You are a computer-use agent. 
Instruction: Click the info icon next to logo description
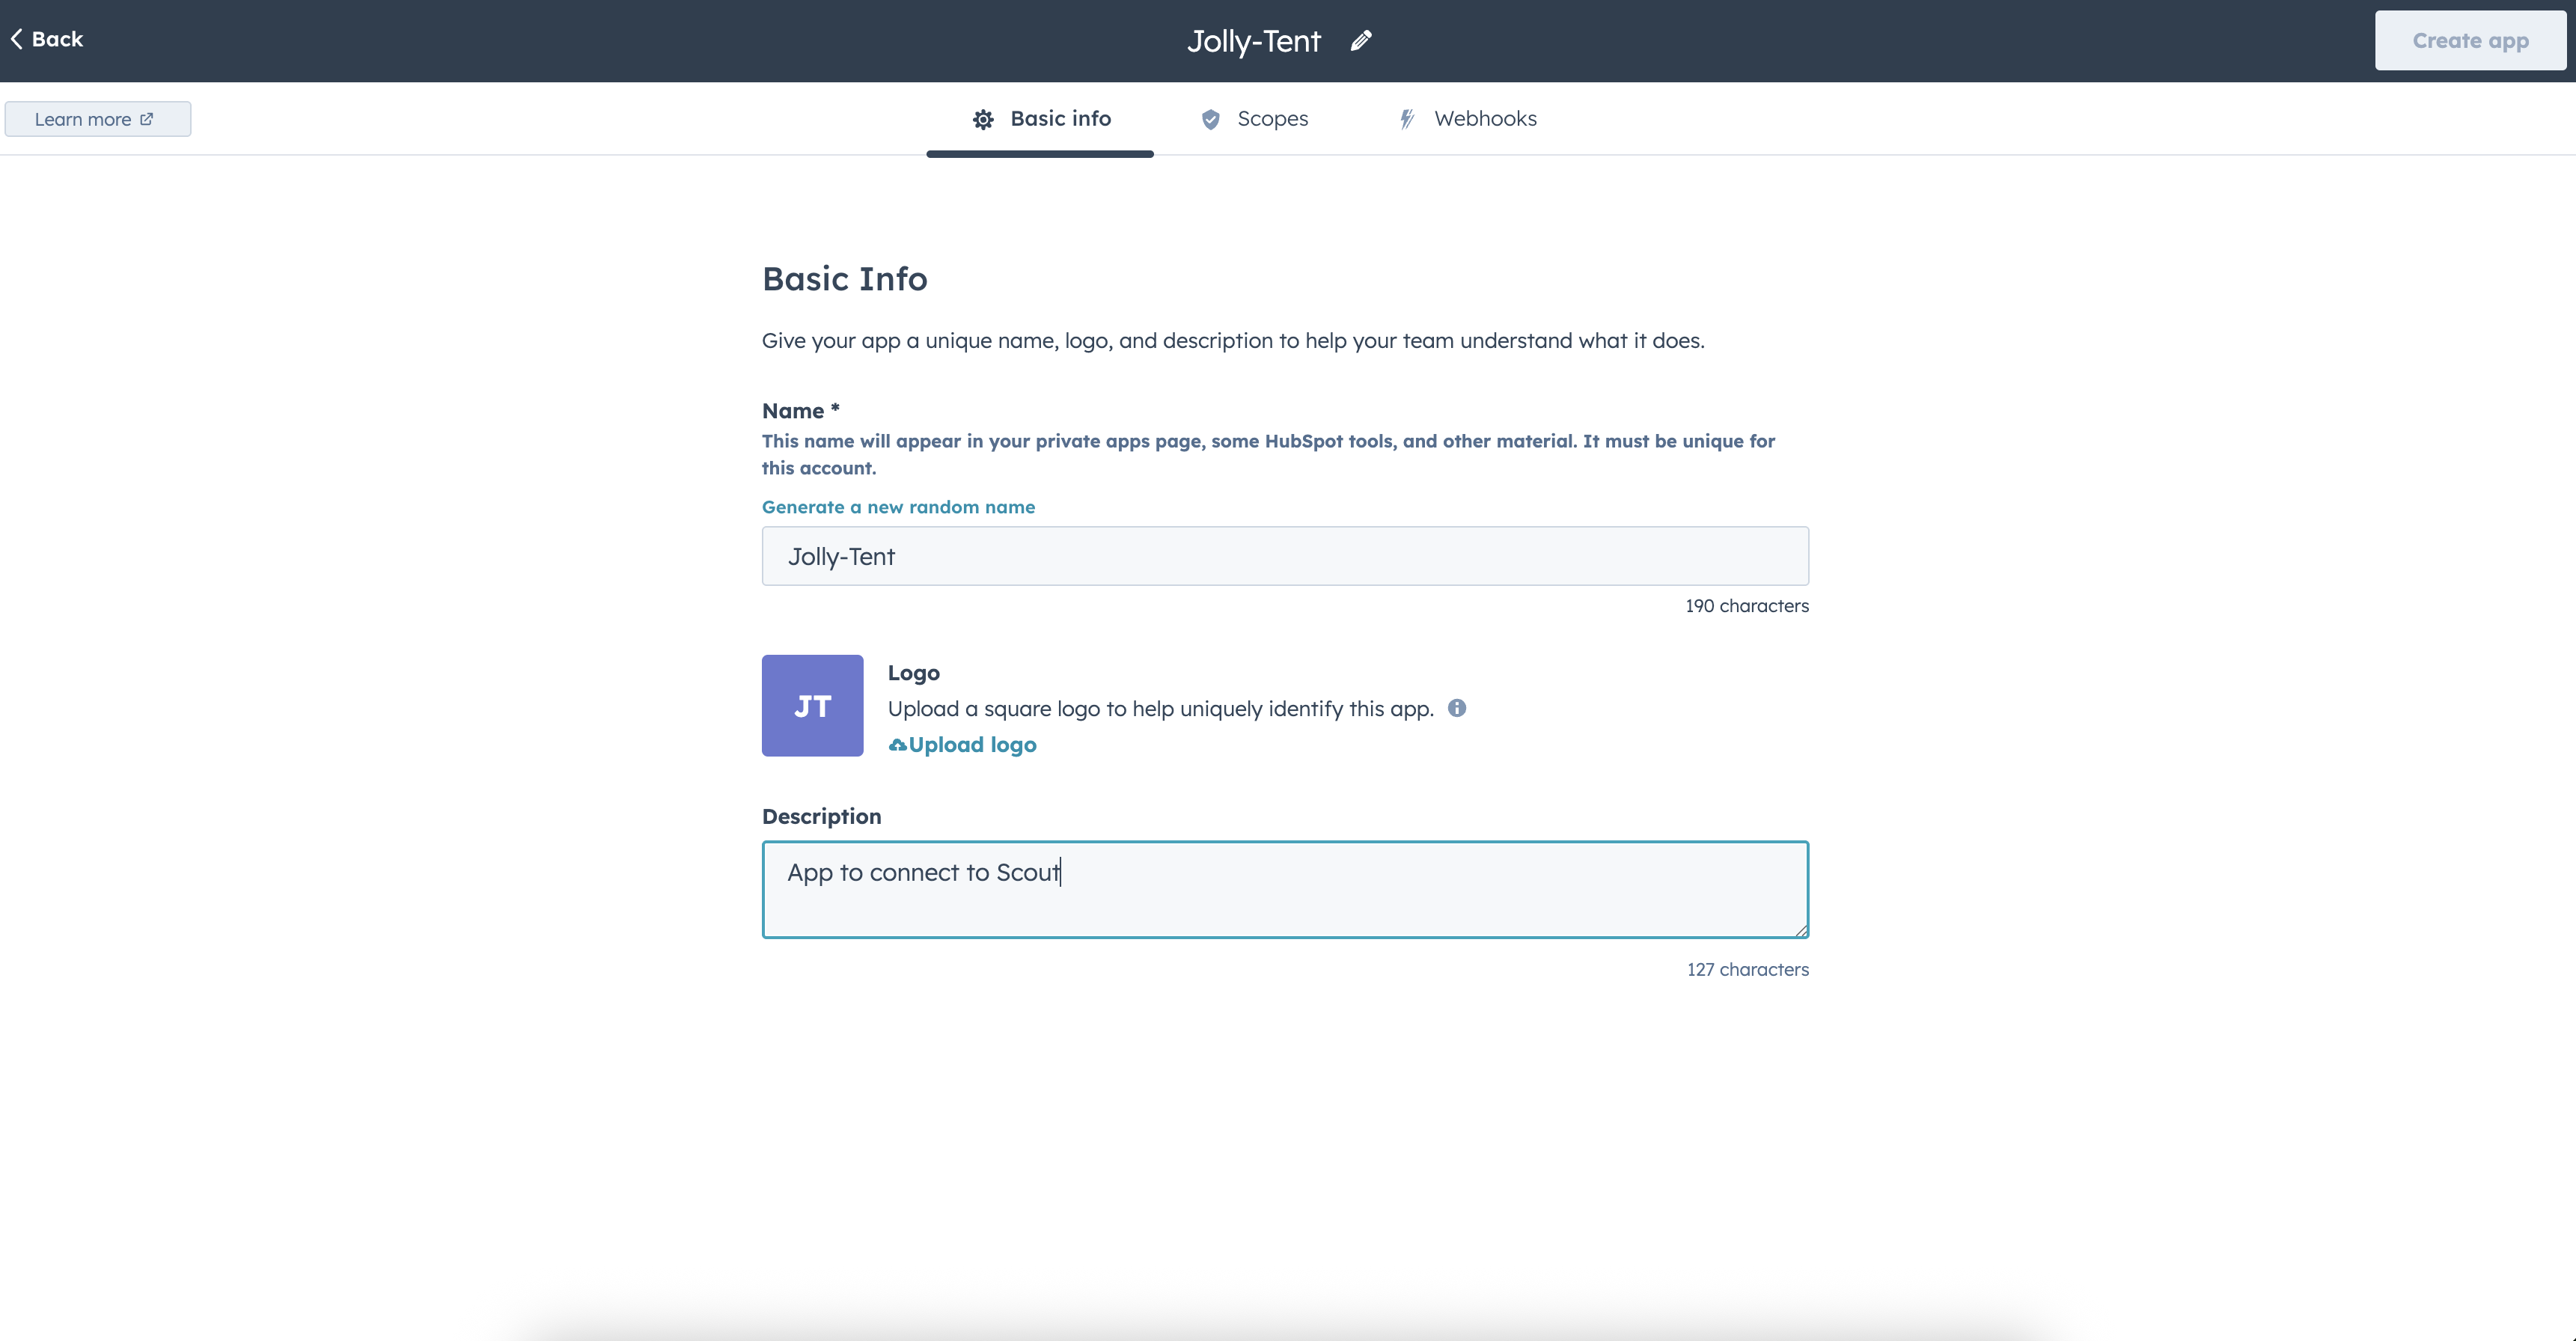click(x=1457, y=708)
